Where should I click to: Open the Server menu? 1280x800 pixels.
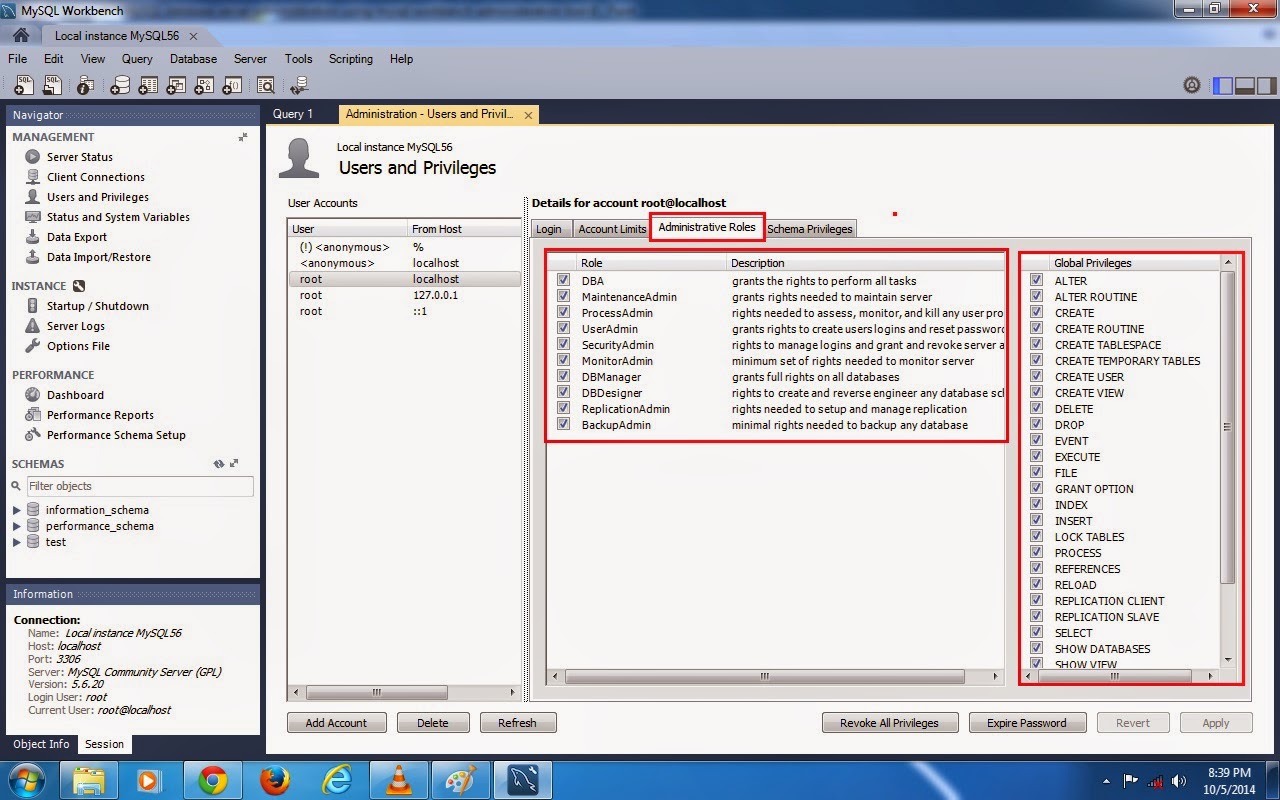(x=250, y=59)
